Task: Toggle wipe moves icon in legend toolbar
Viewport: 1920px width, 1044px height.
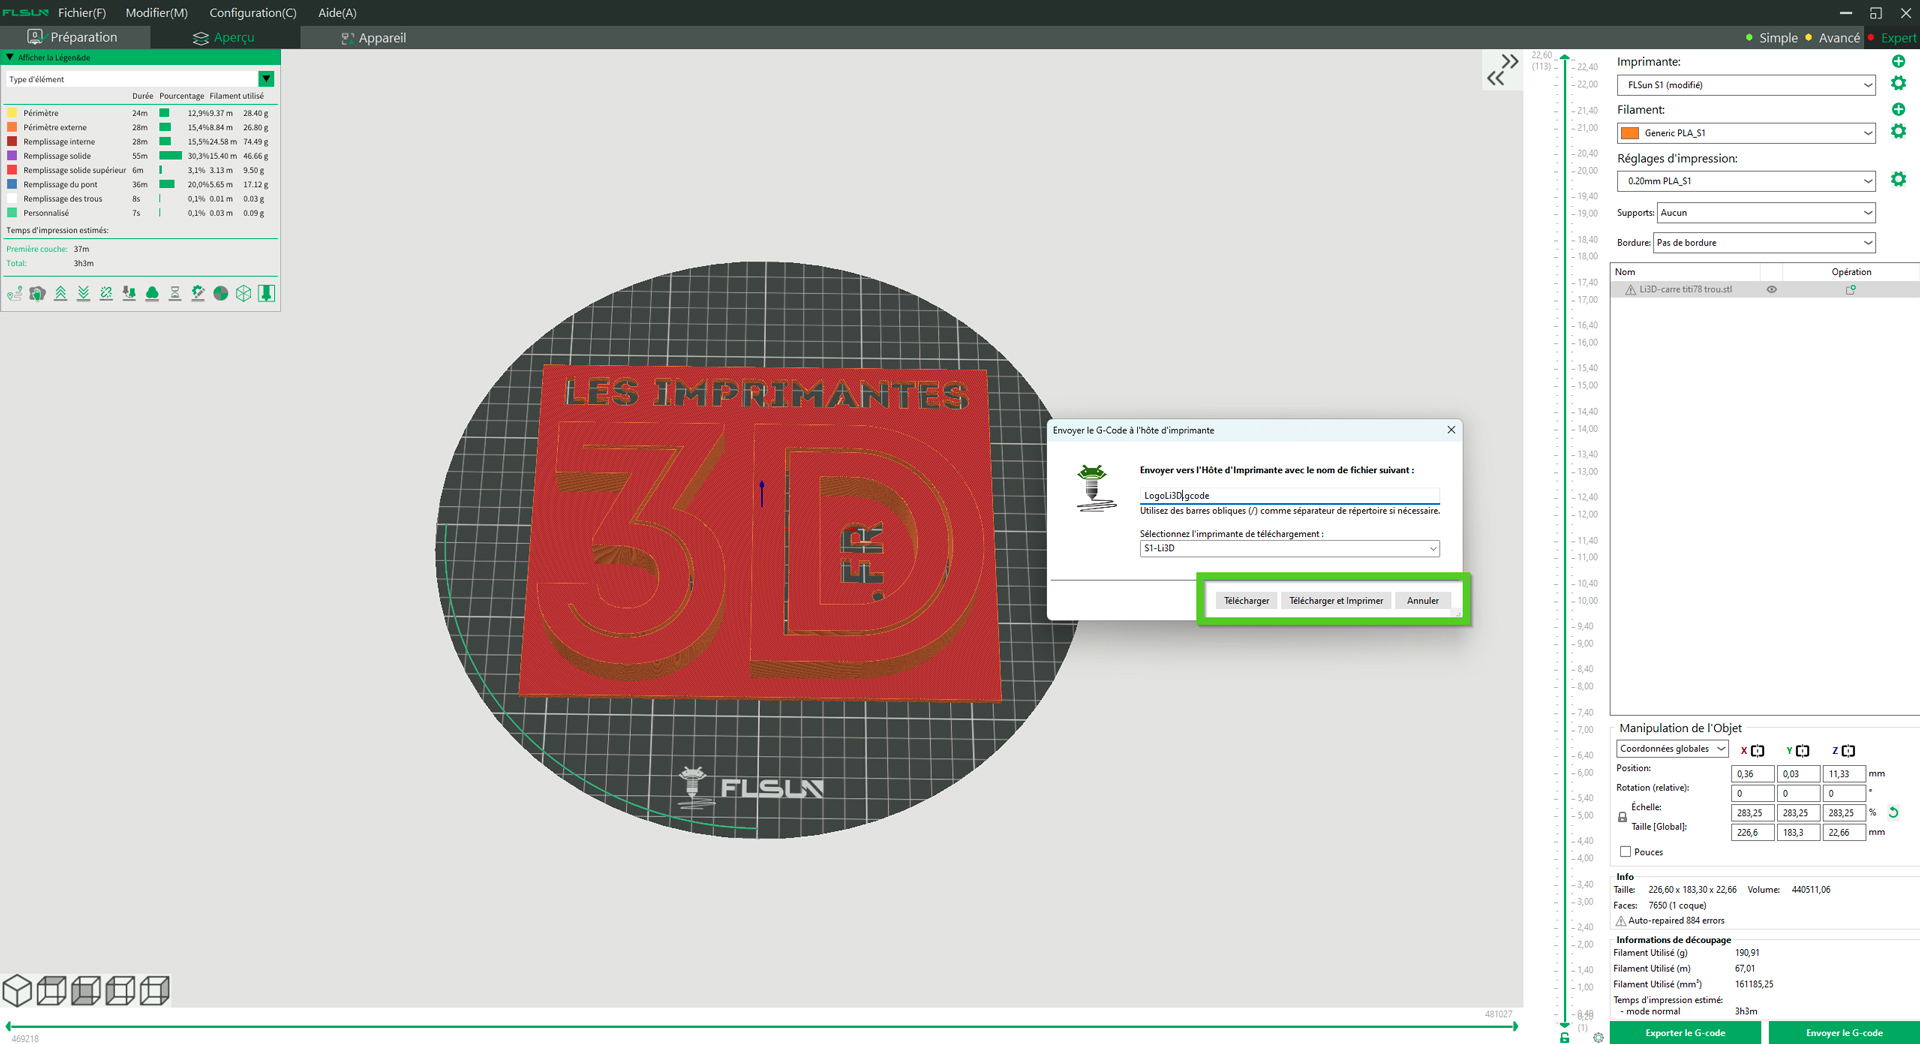Action: [x=38, y=293]
